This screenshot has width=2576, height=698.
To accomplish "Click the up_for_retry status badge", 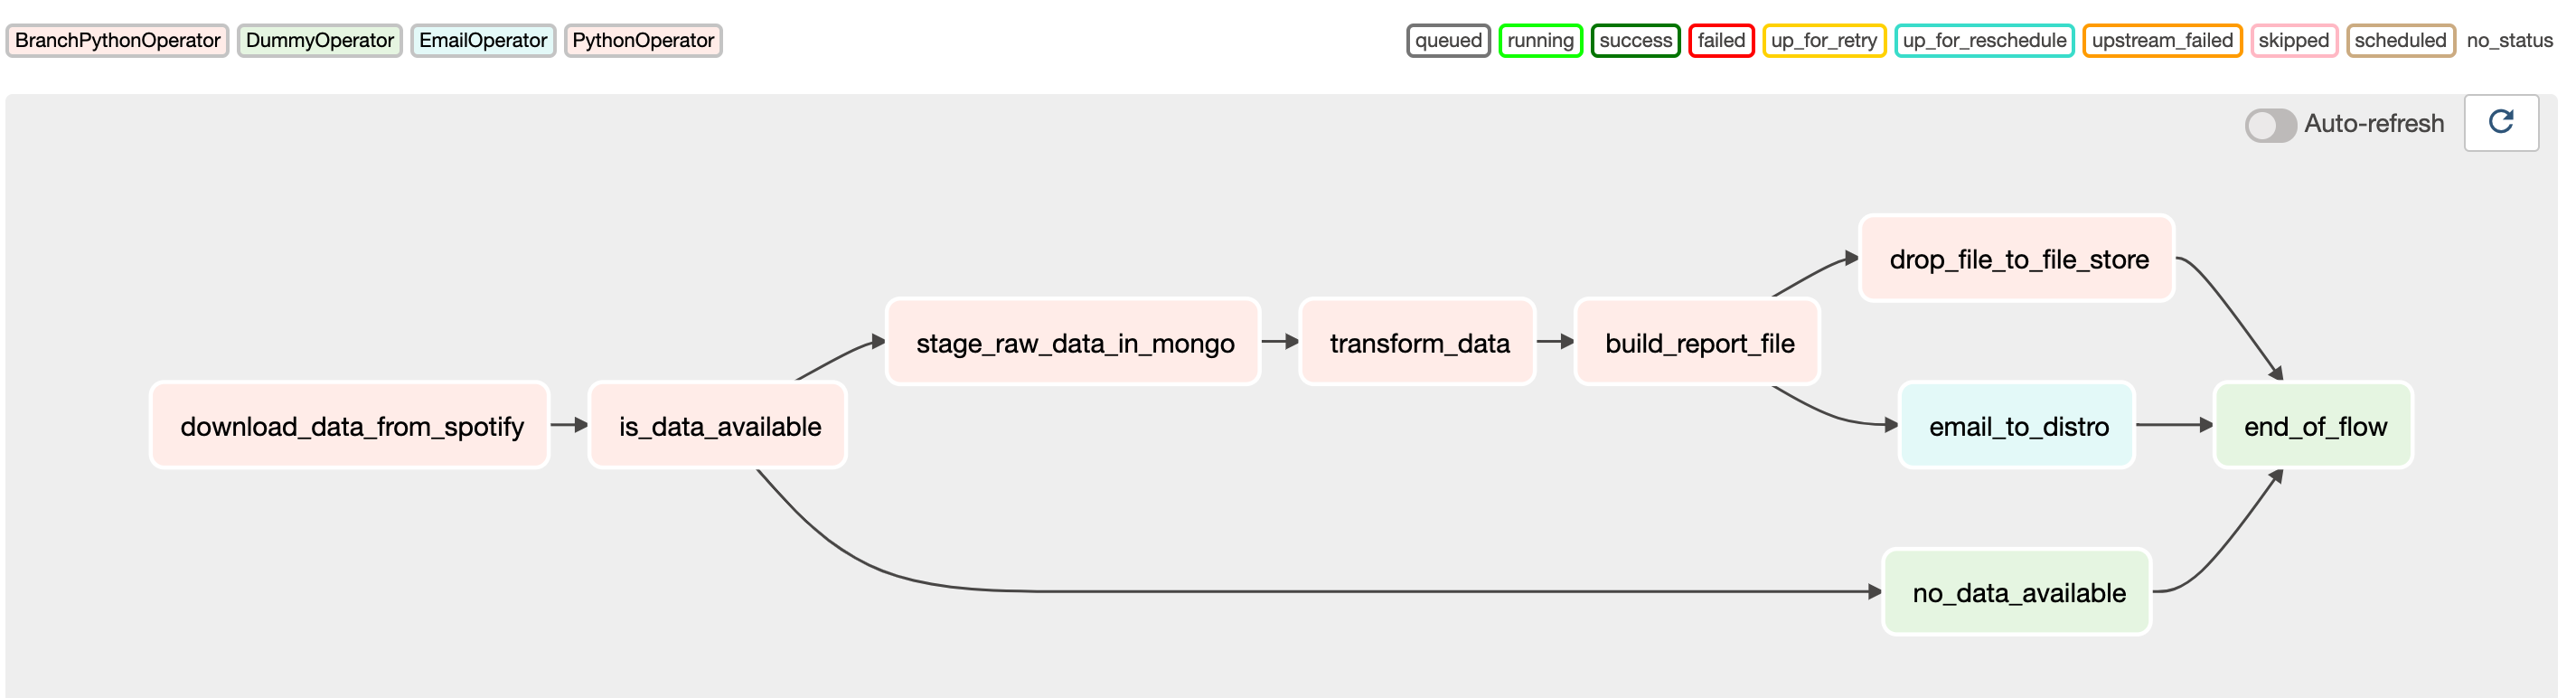I will (1823, 40).
